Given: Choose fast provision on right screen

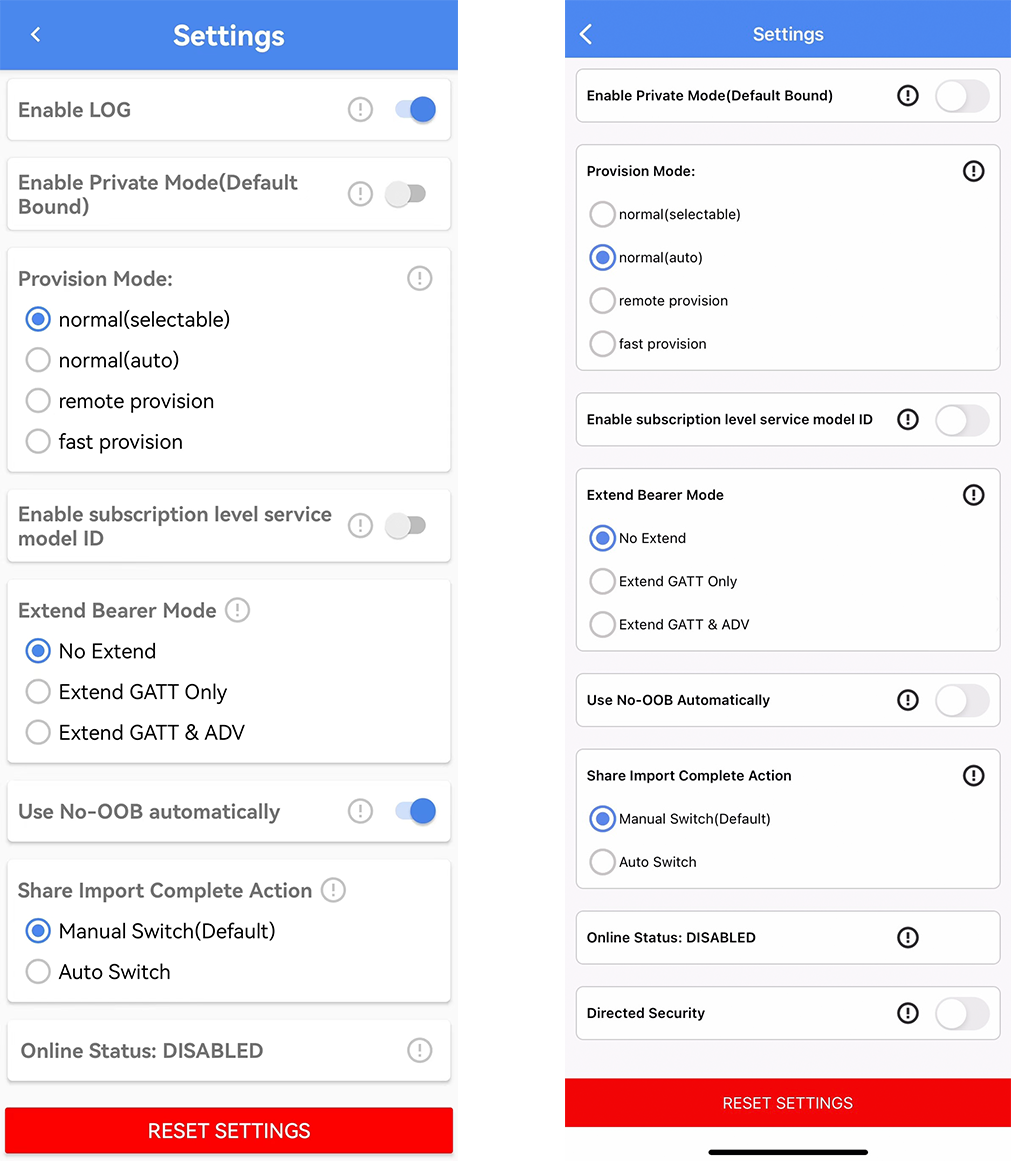Looking at the screenshot, I should click(x=602, y=344).
